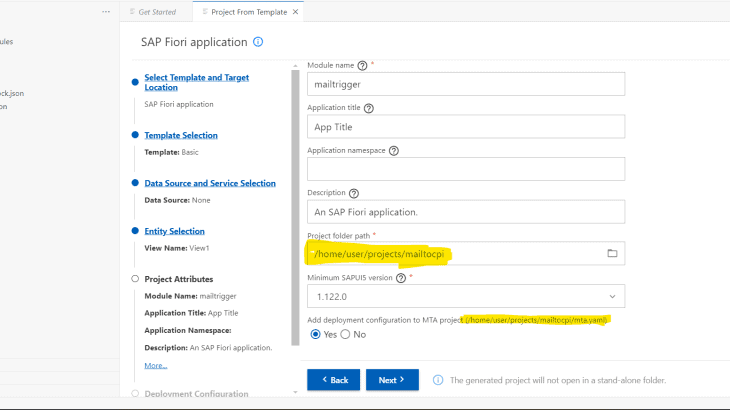Open folder browser for Project folder path
The width and height of the screenshot is (730, 410).
612,254
